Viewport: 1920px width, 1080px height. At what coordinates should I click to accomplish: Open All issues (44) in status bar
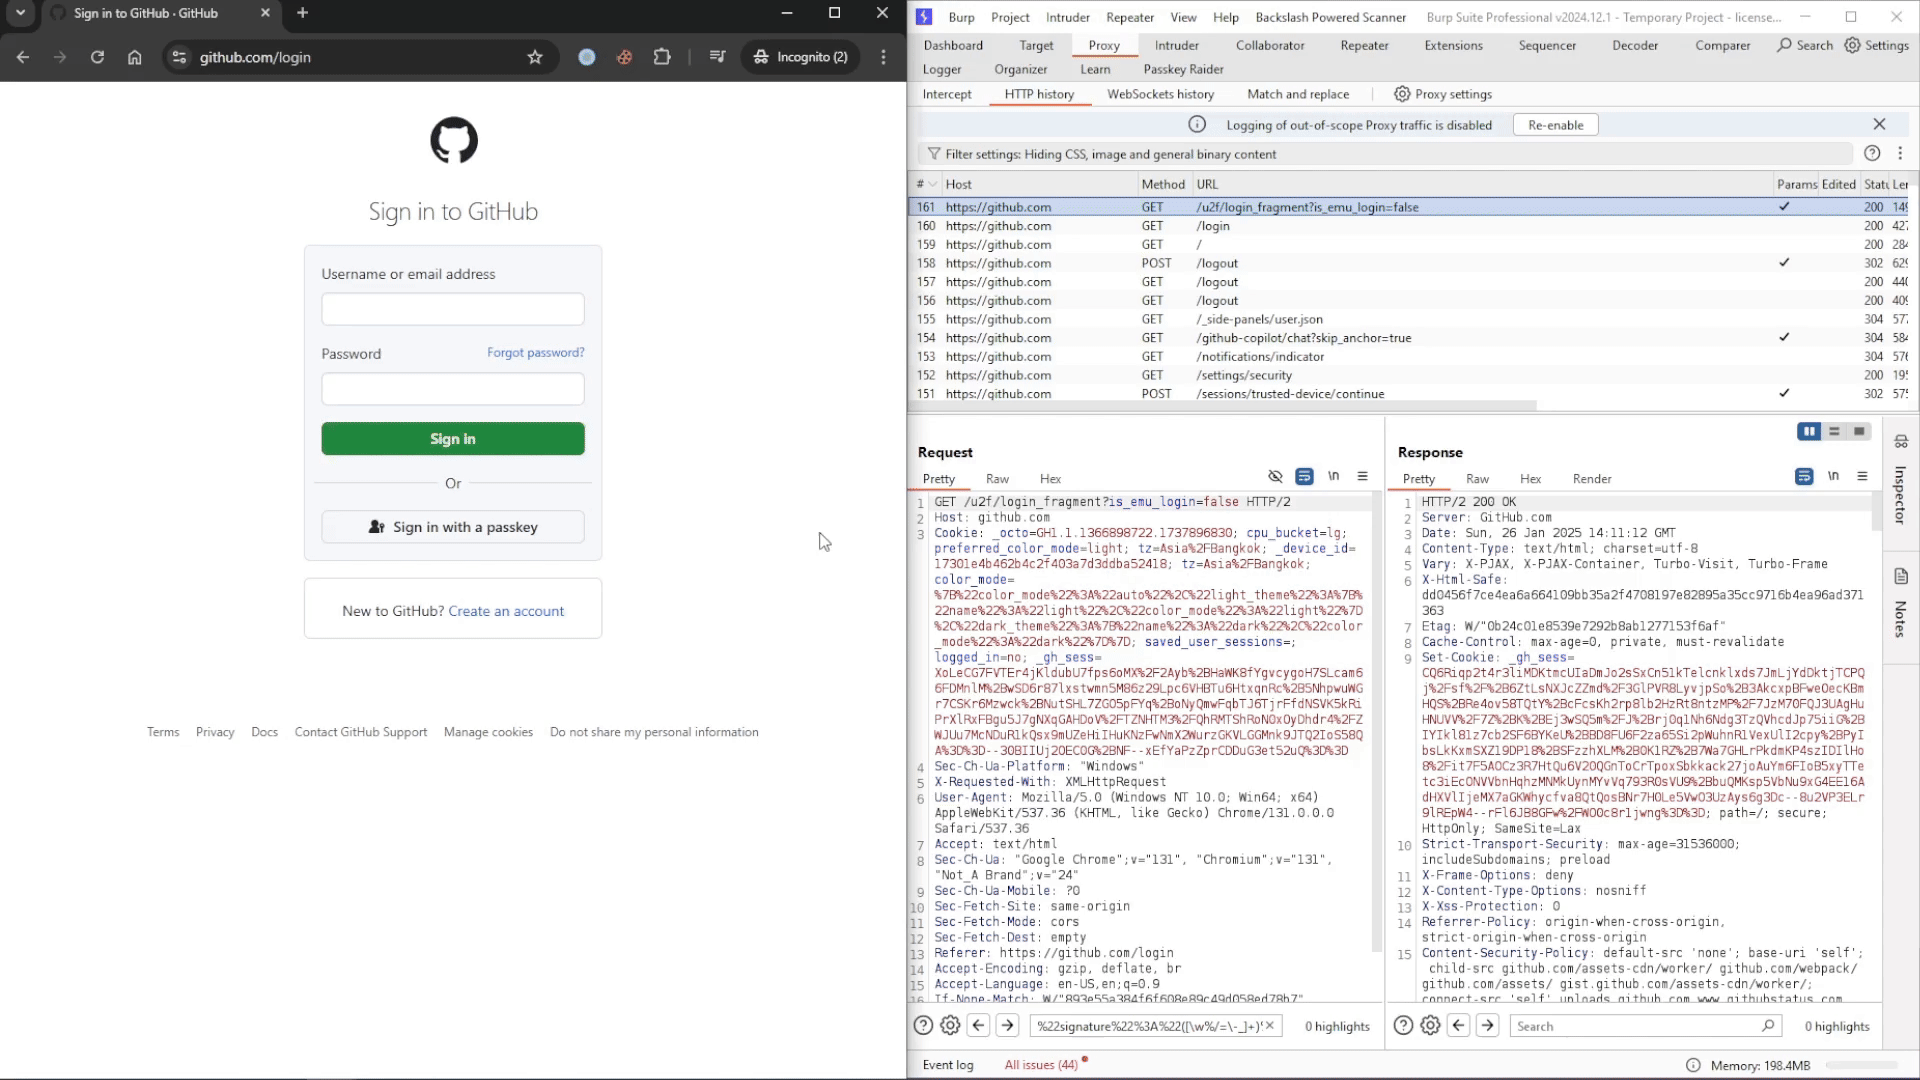click(1041, 1065)
